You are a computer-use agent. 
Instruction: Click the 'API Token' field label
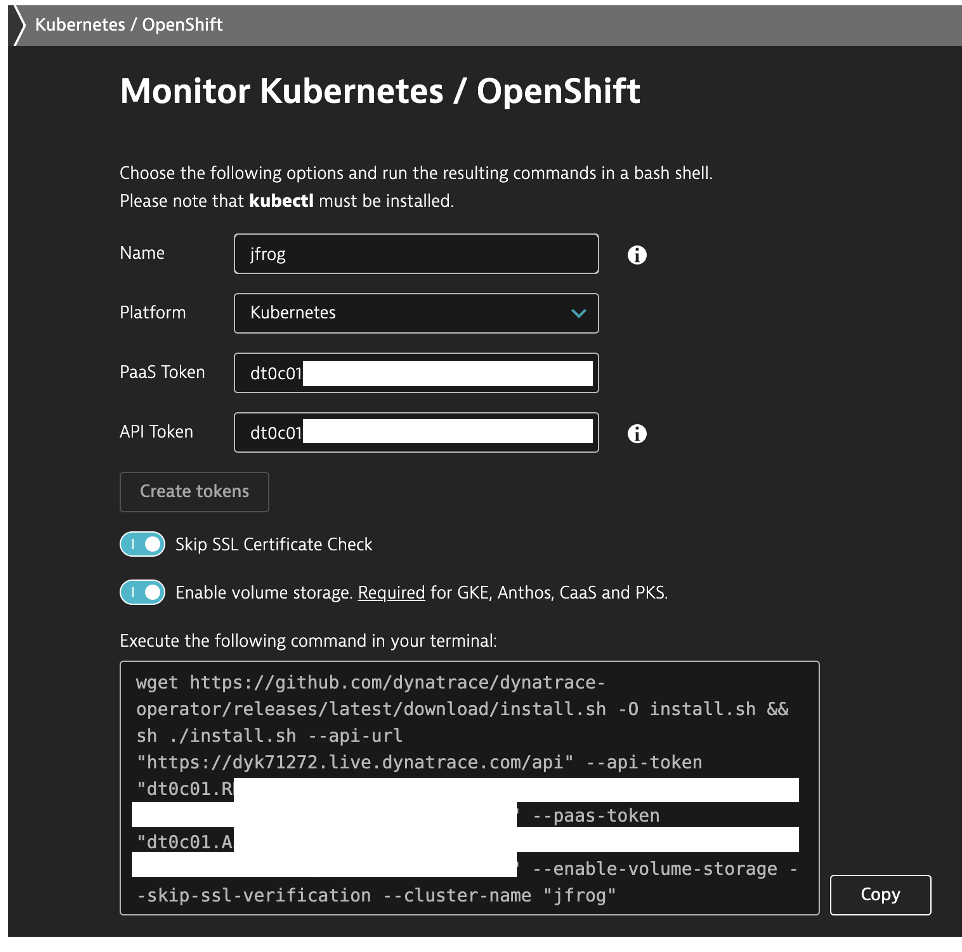click(x=156, y=431)
